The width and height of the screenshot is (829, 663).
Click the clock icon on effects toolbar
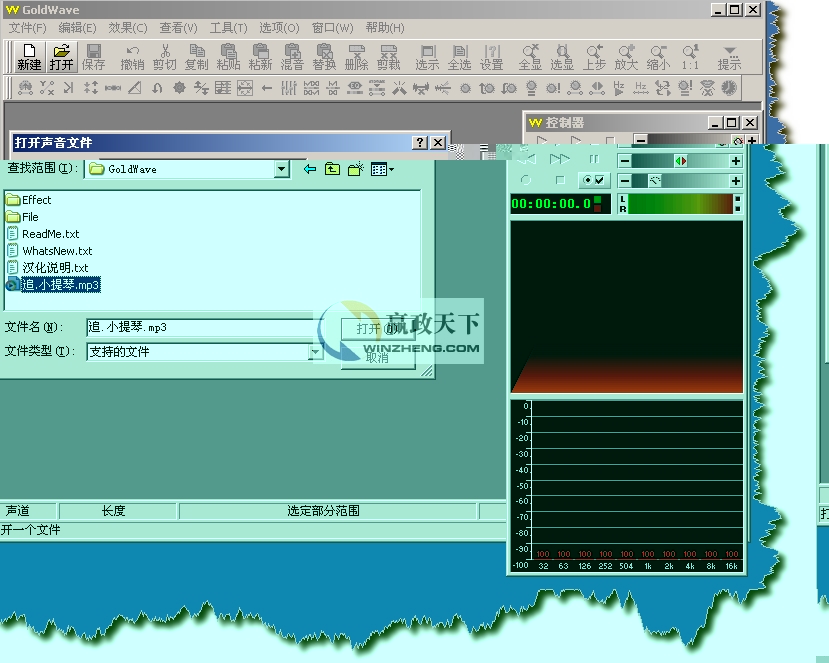pos(729,88)
